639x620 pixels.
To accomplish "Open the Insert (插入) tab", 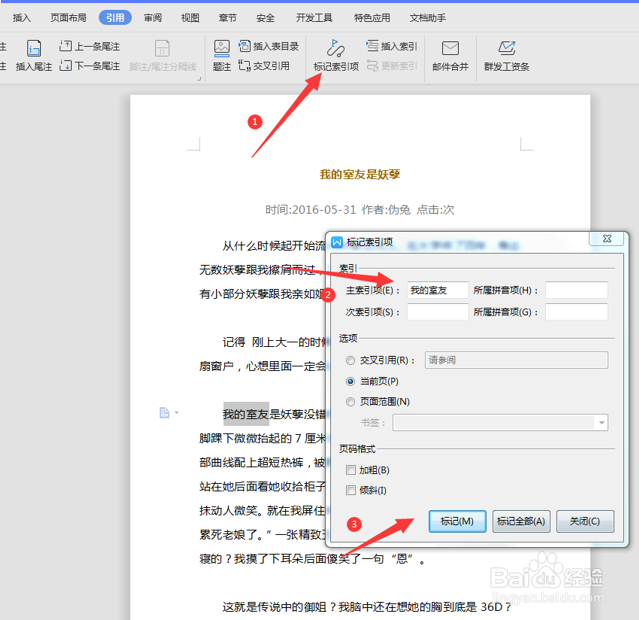I will click(22, 18).
